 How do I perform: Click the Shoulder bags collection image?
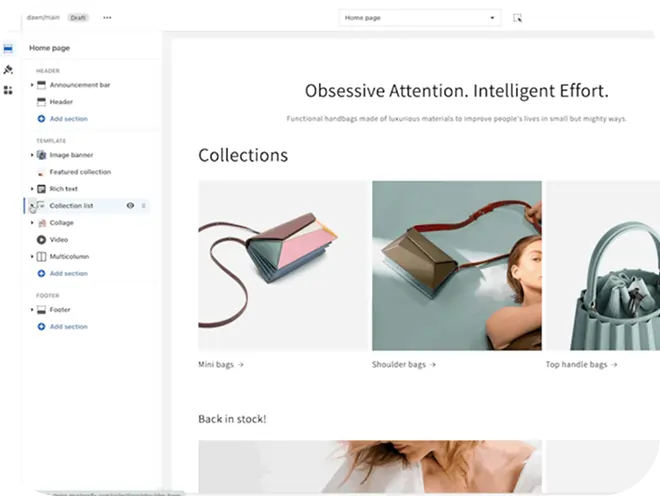point(456,265)
